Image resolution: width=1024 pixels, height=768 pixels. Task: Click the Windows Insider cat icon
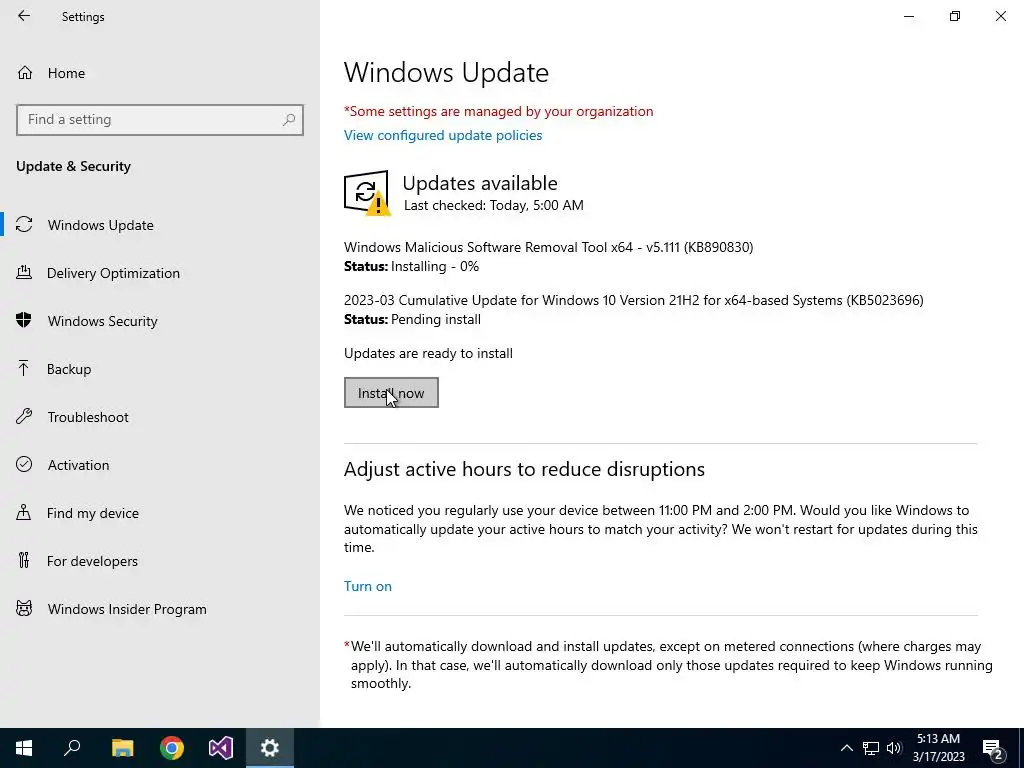24,609
